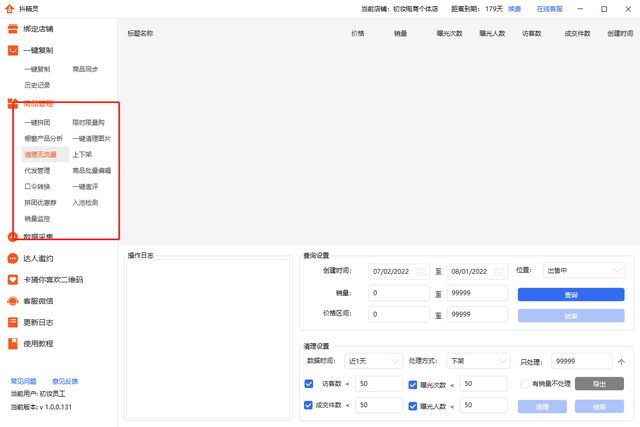The image size is (640, 427).
Task: Open the 处理方式 dropdown showing 下架
Action: (478, 361)
